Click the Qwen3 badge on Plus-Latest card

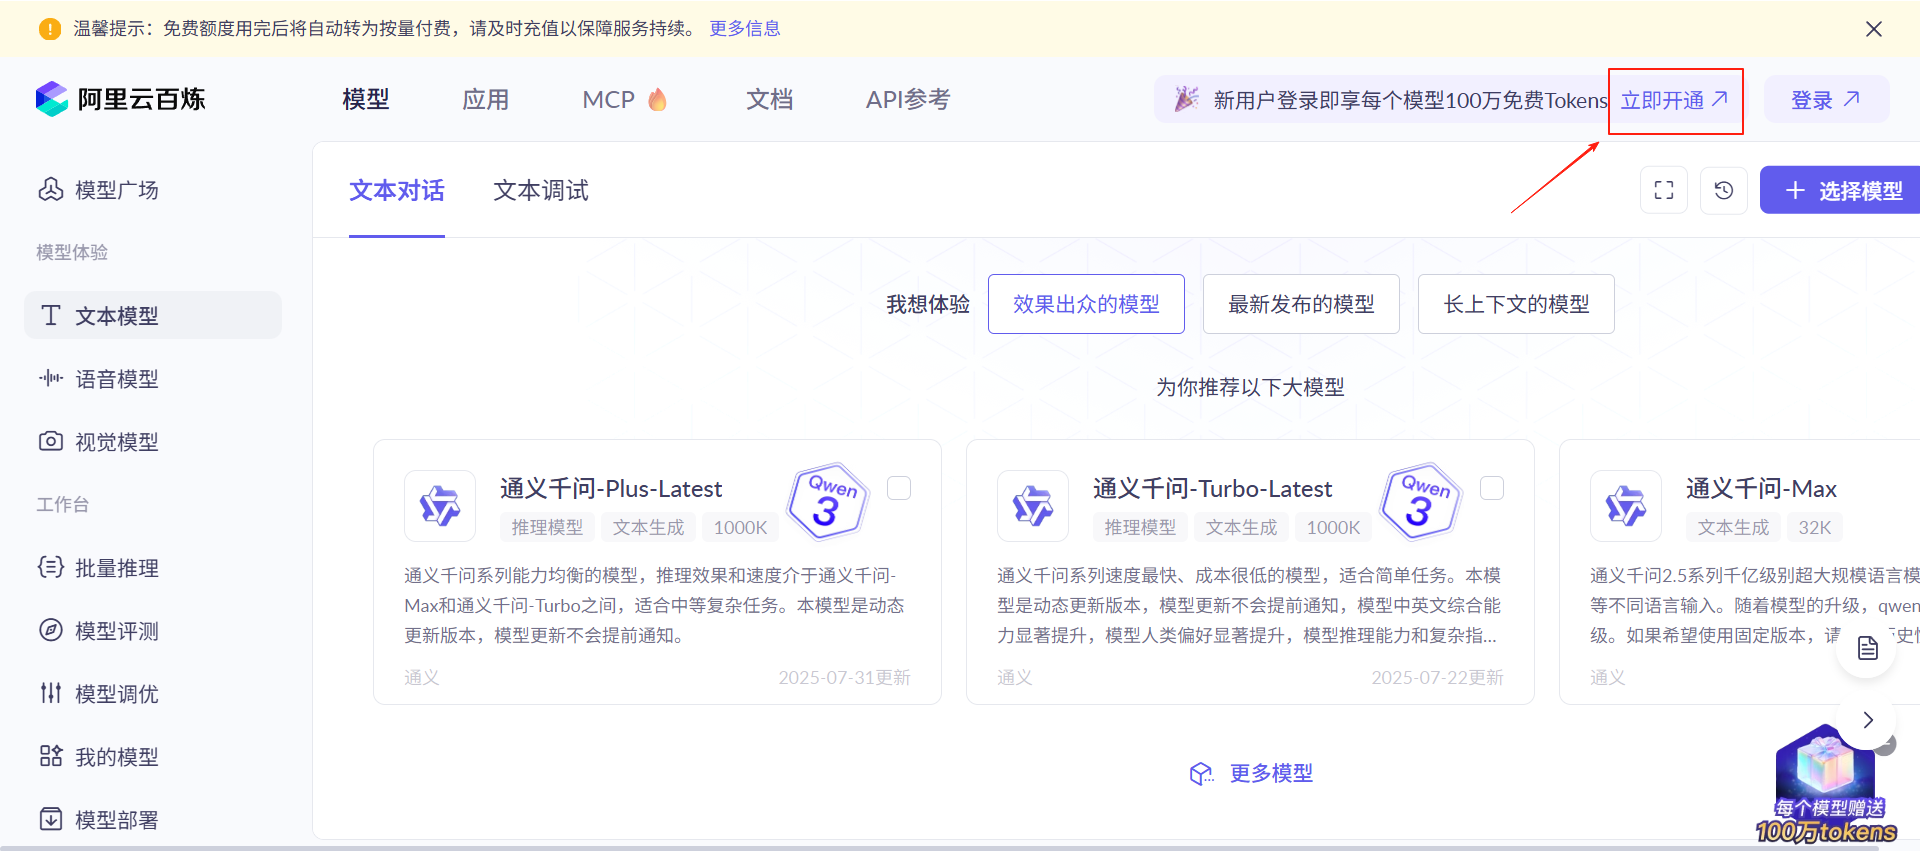(x=828, y=501)
